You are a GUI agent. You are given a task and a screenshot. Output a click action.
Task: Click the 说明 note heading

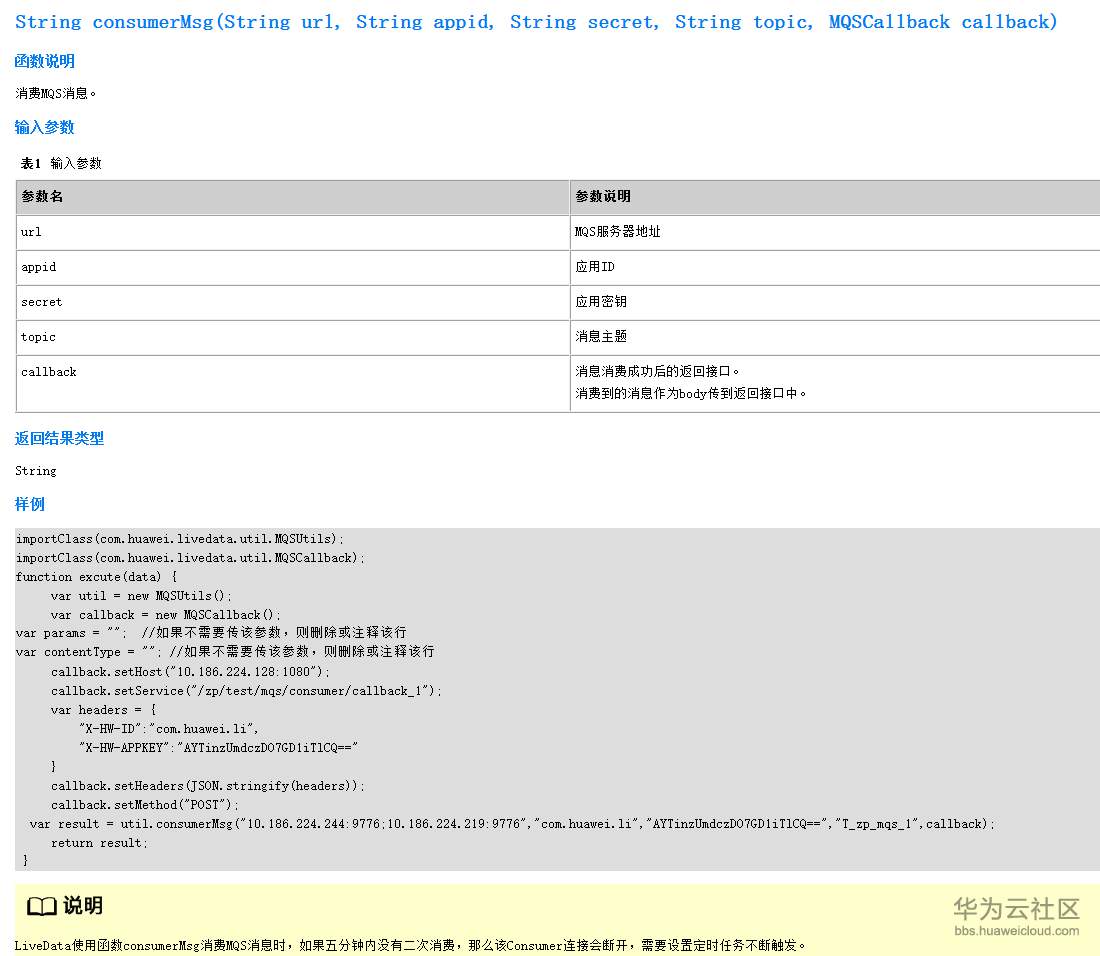83,905
